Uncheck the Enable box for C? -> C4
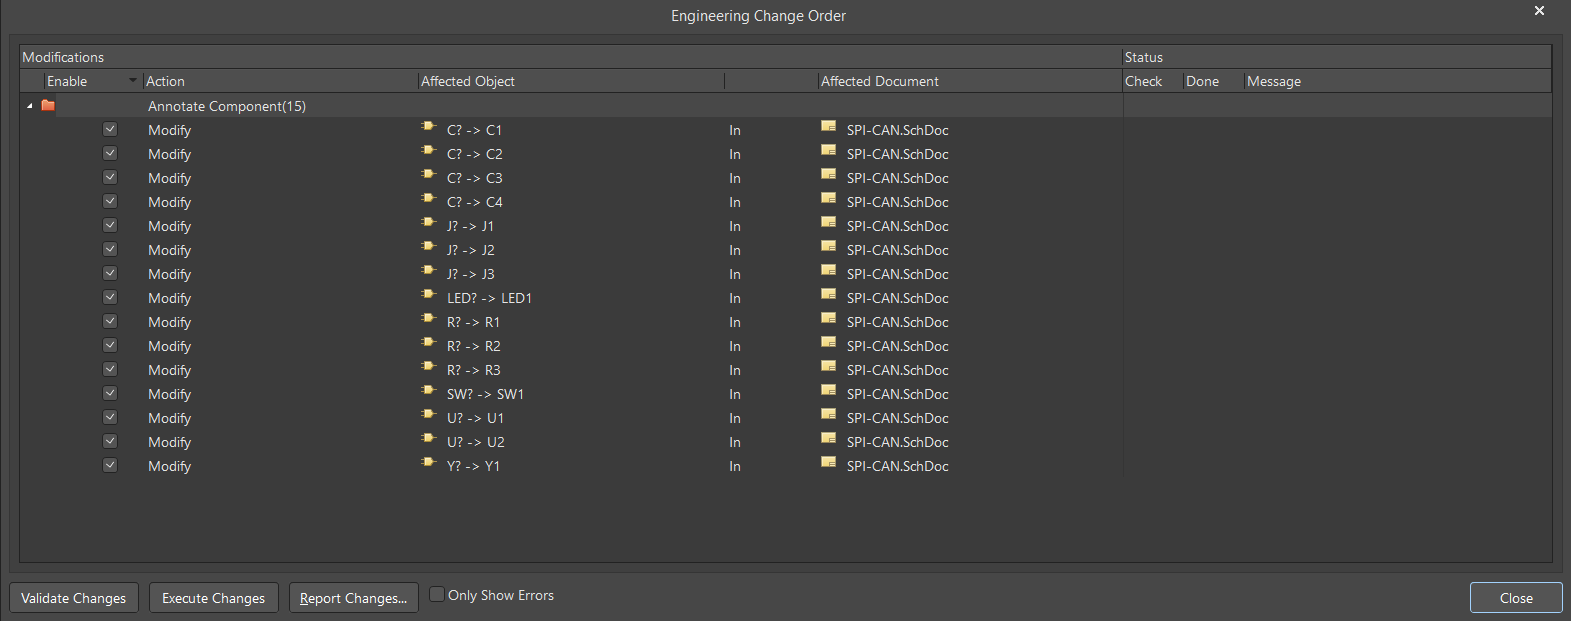Screen dimensions: 1571x621 (110, 201)
